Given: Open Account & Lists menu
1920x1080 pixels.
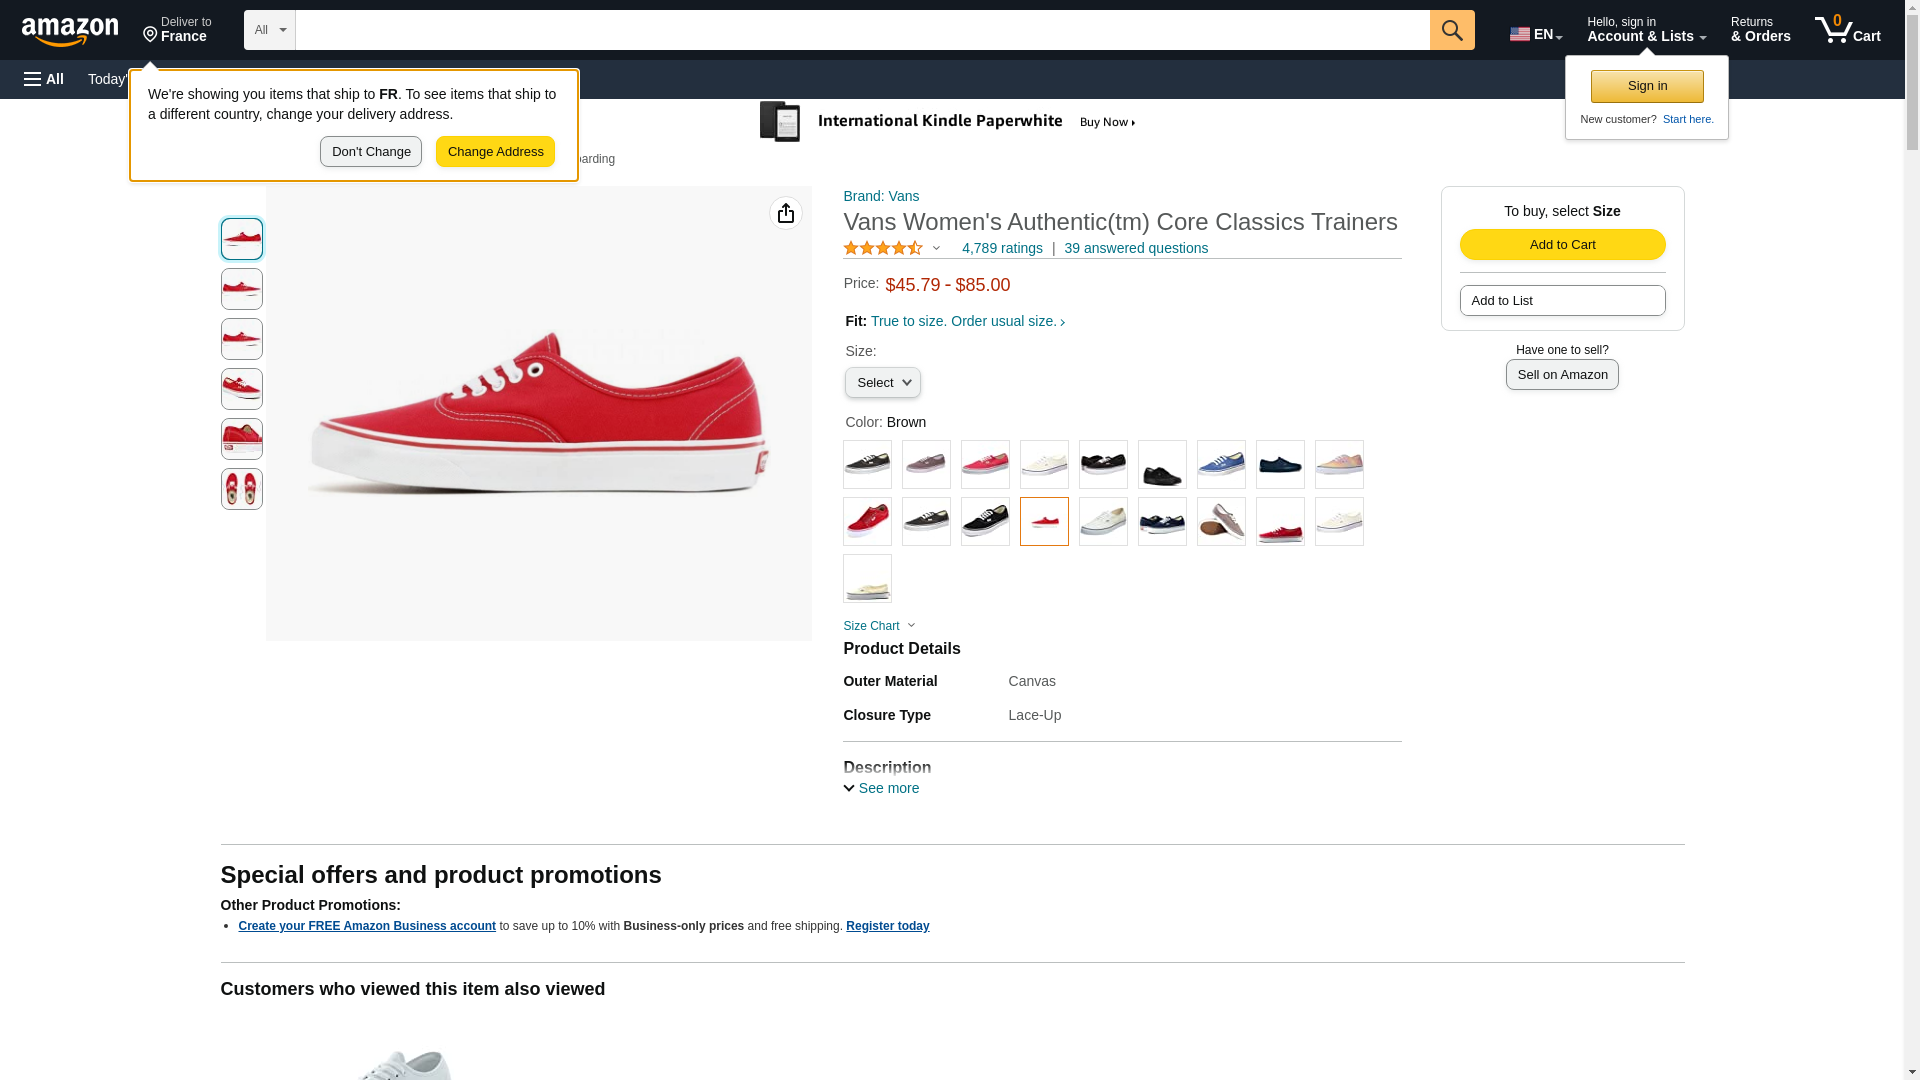Looking at the screenshot, I should [1646, 30].
